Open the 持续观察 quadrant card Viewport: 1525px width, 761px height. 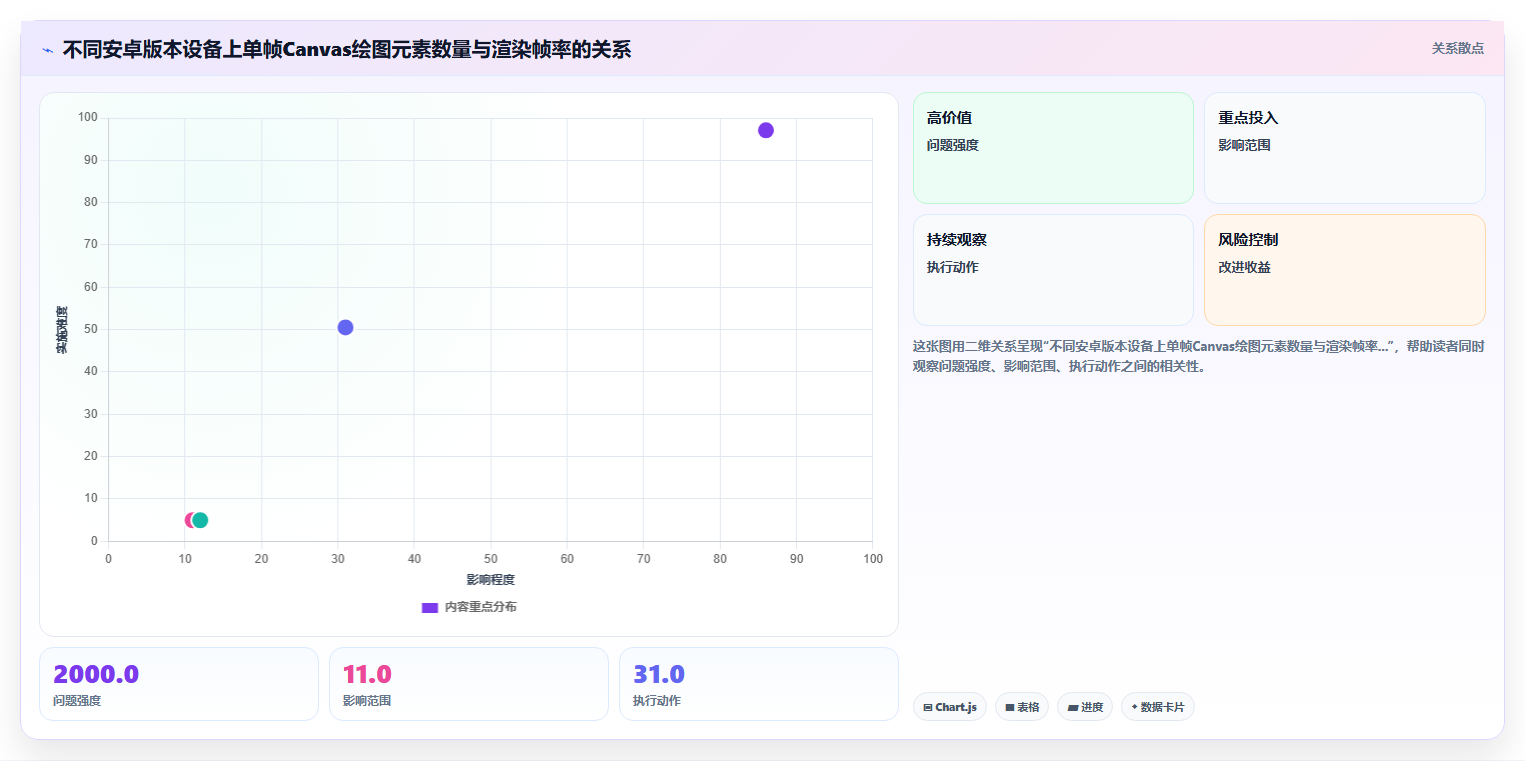pyautogui.click(x=1053, y=270)
